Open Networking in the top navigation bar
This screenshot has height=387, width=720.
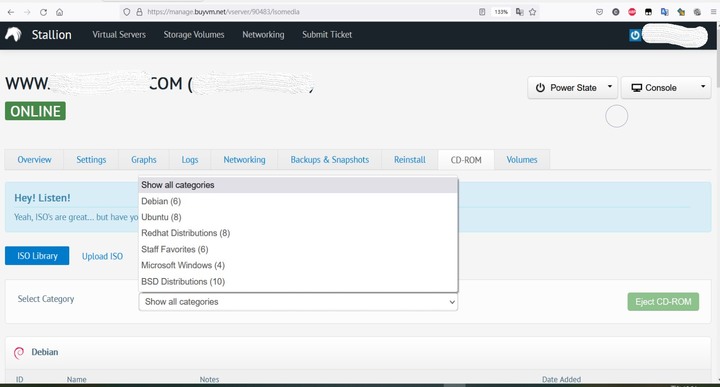tap(263, 34)
